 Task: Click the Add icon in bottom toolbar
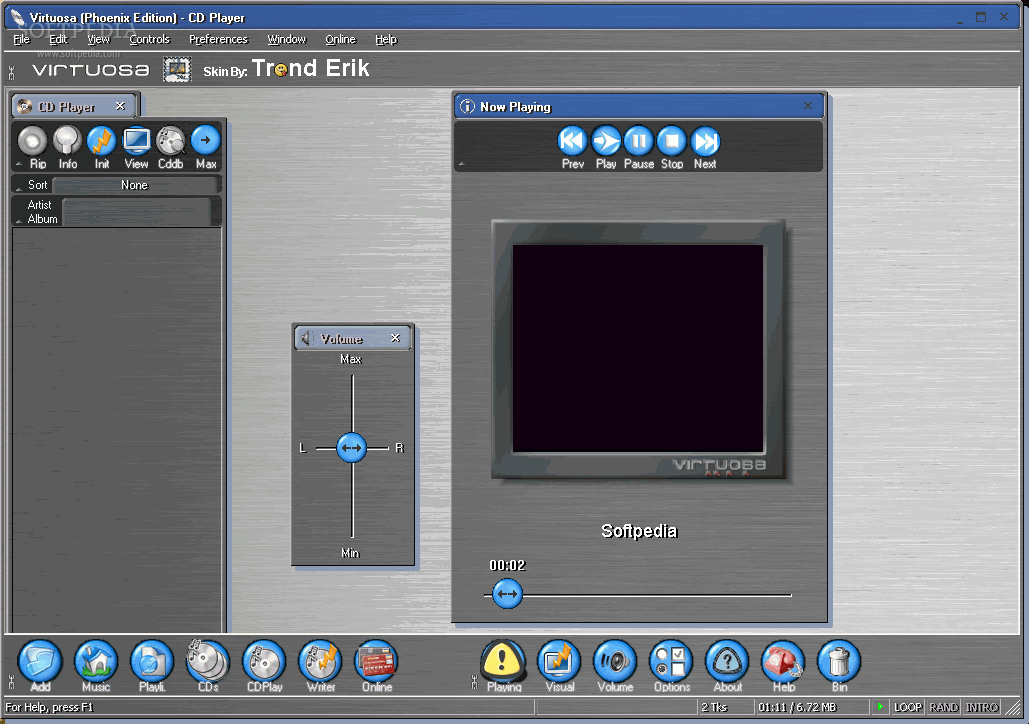[x=40, y=662]
